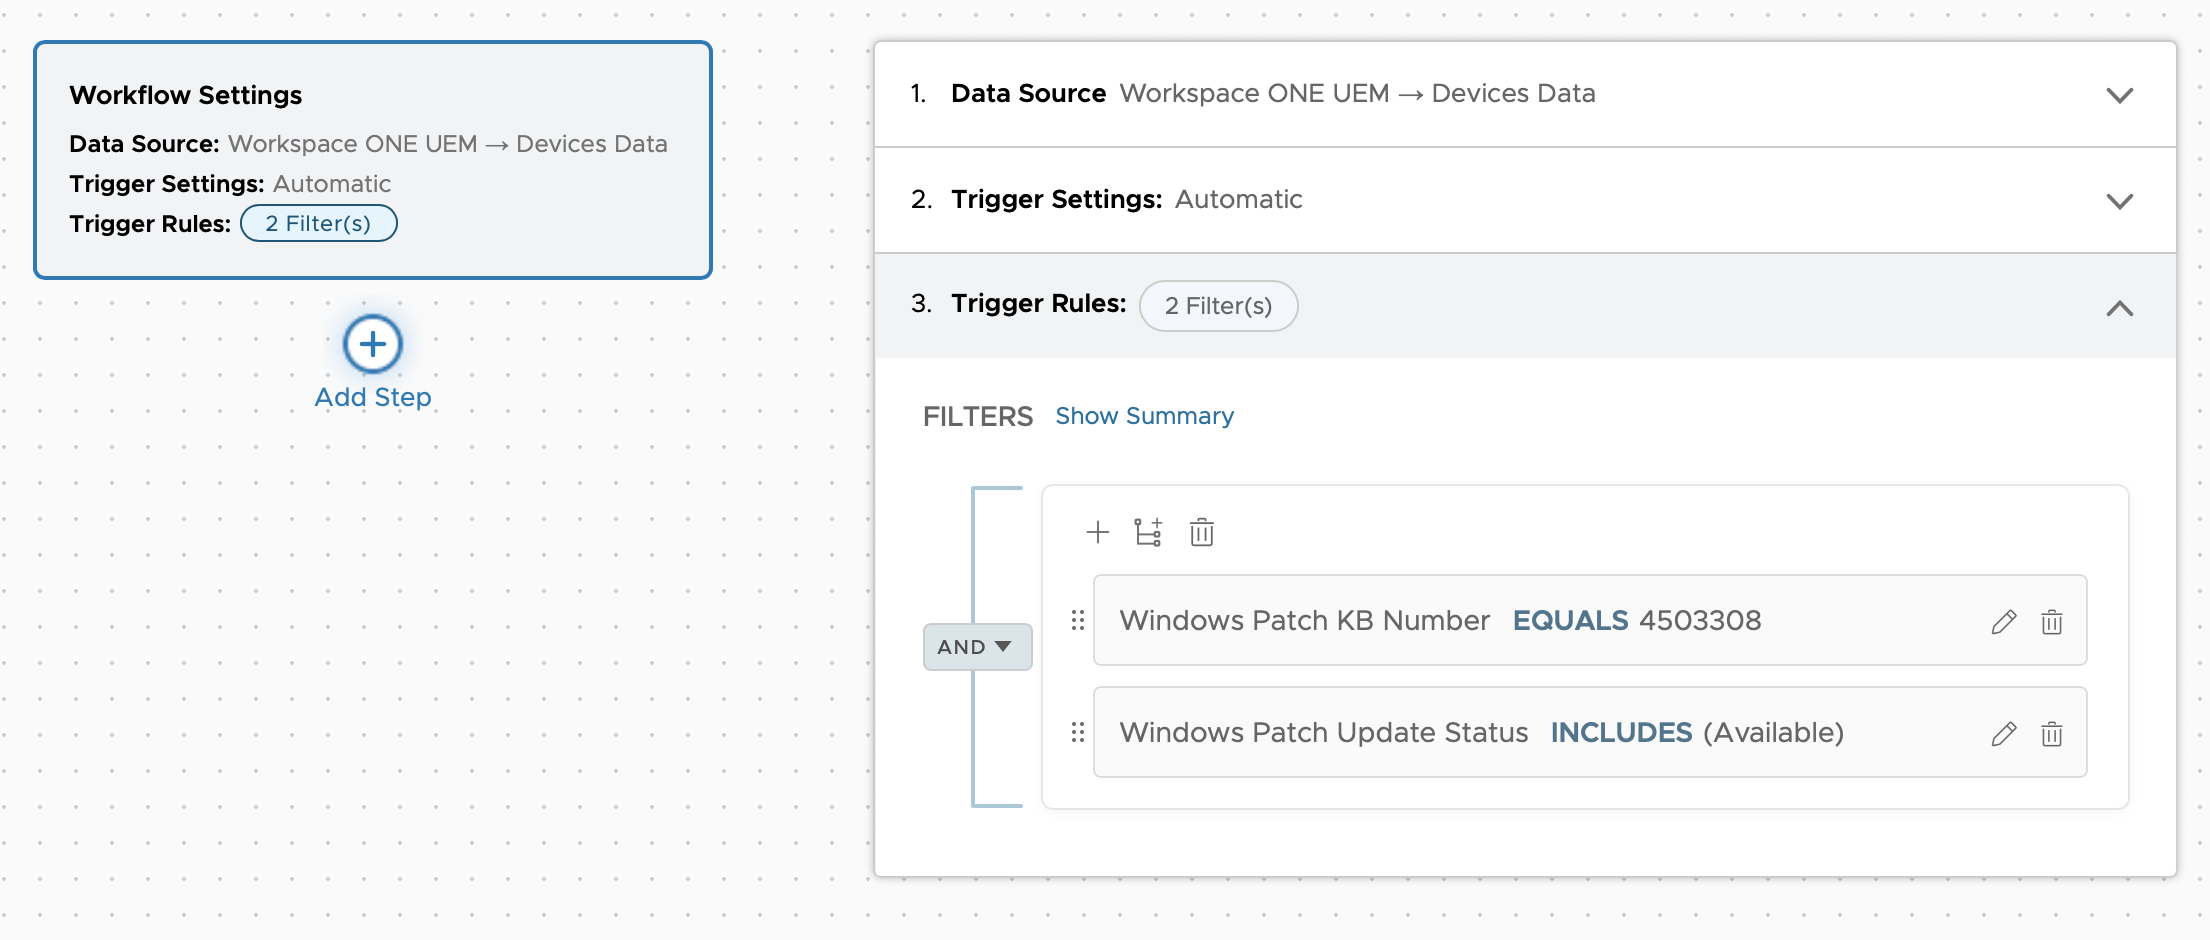
Task: Click the Show Summary link
Action: pos(1144,416)
